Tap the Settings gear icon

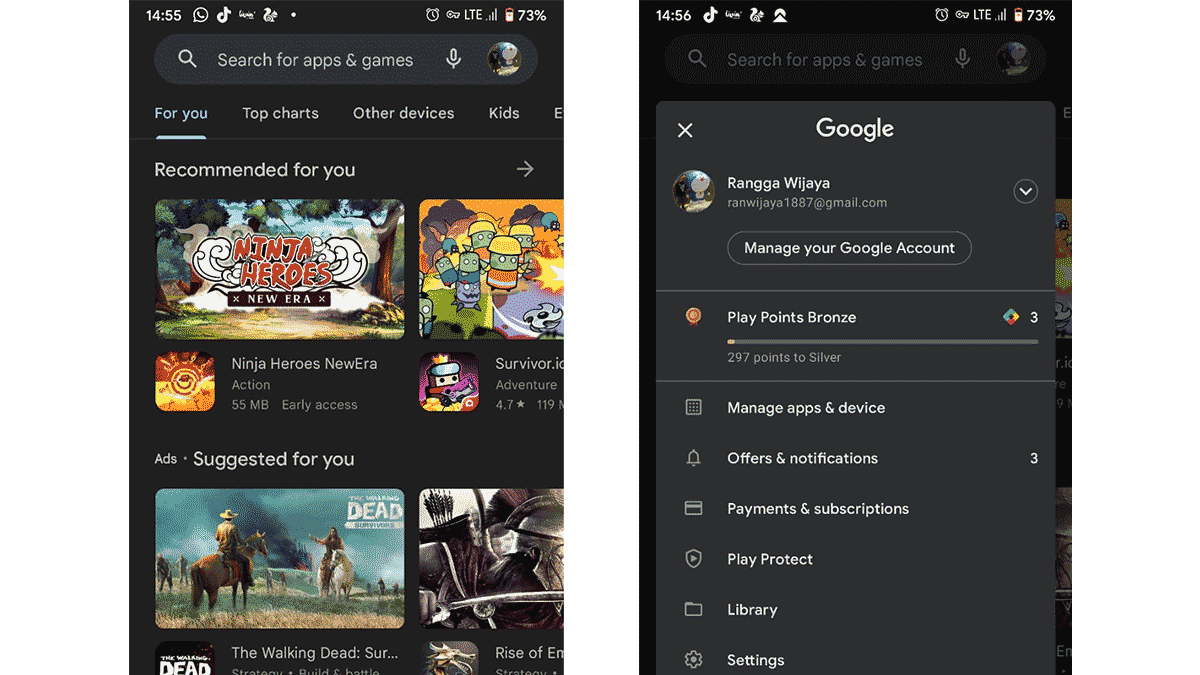693,660
